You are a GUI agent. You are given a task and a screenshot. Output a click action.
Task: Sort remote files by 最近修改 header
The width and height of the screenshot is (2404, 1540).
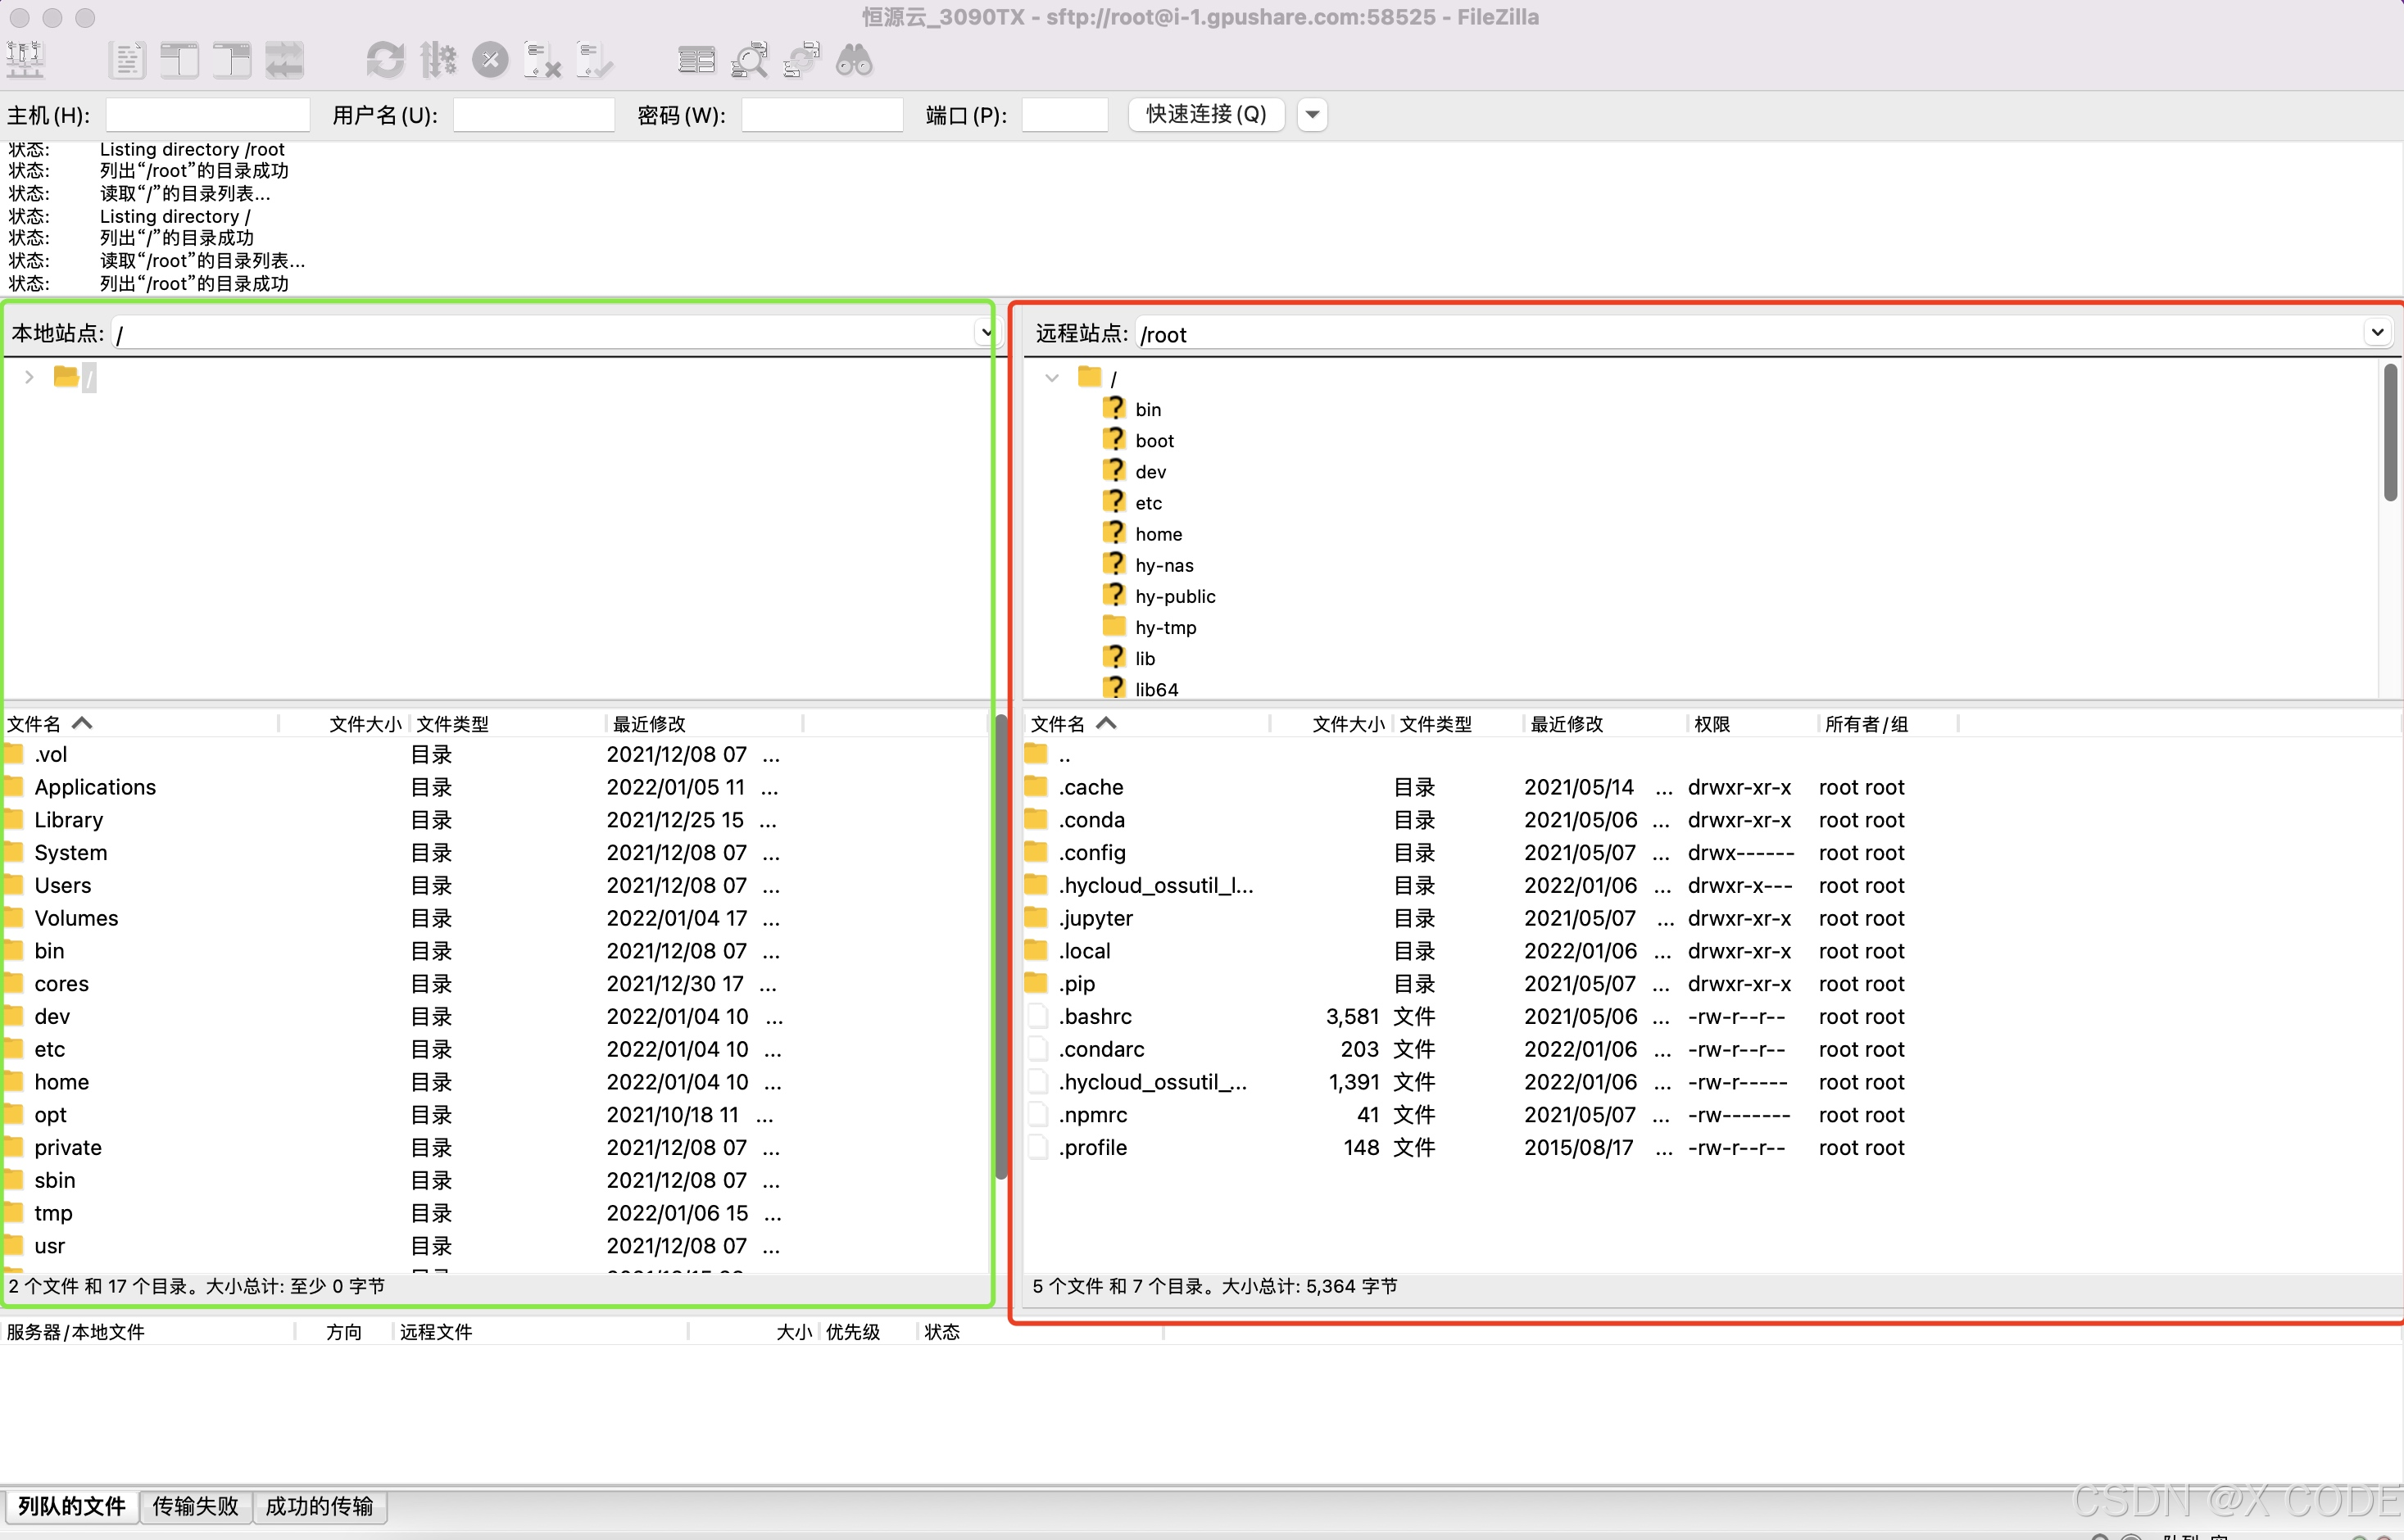tap(1567, 723)
